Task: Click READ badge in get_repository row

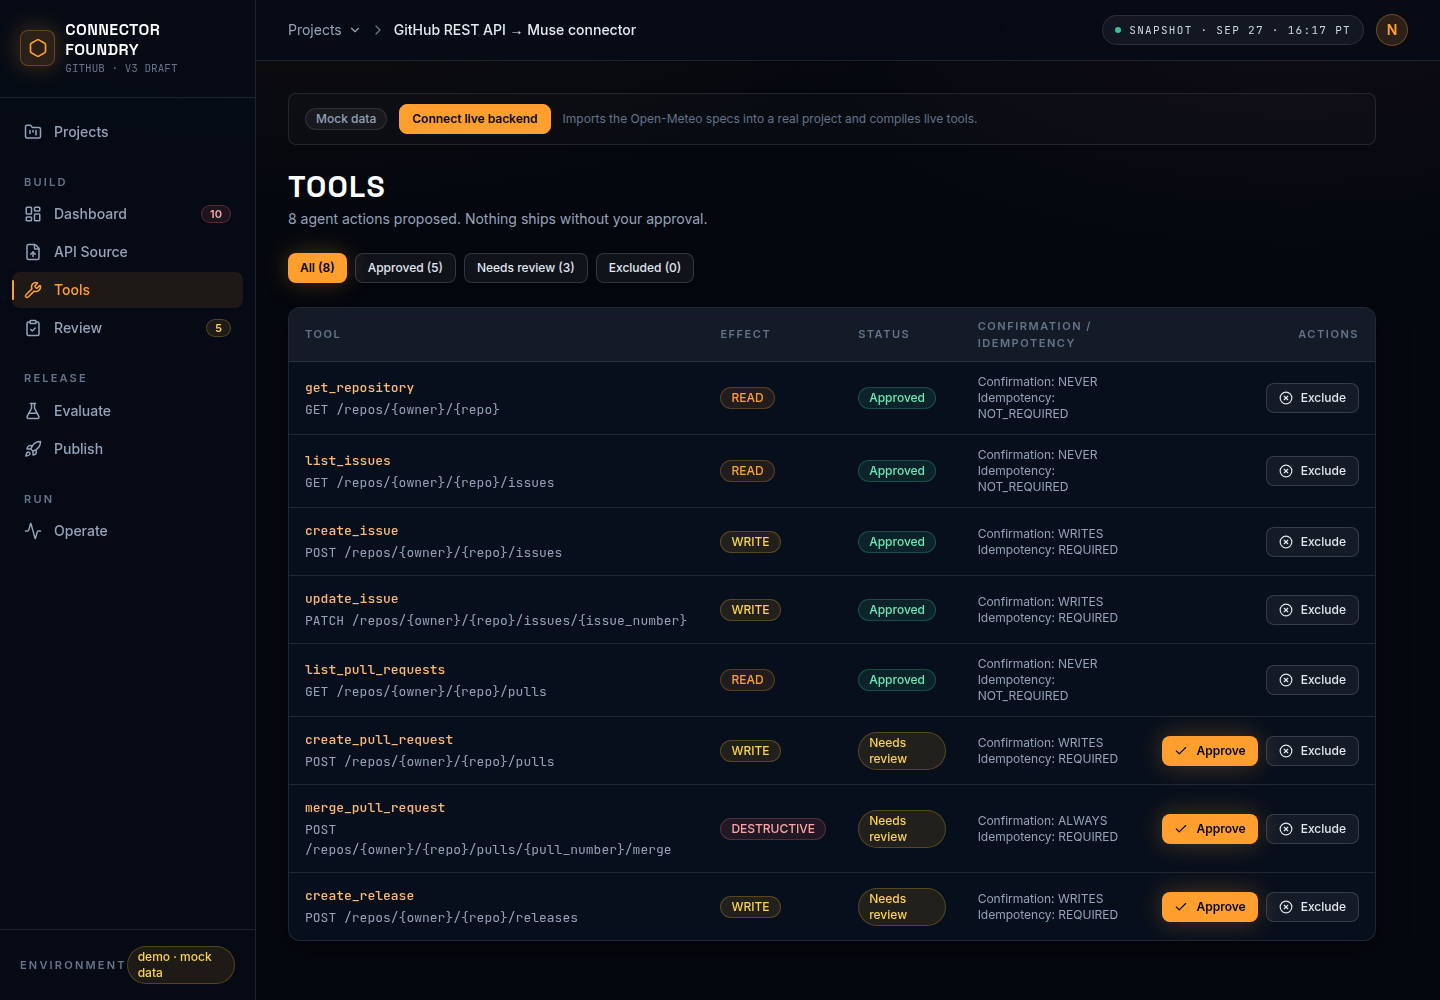Action: pyautogui.click(x=747, y=398)
